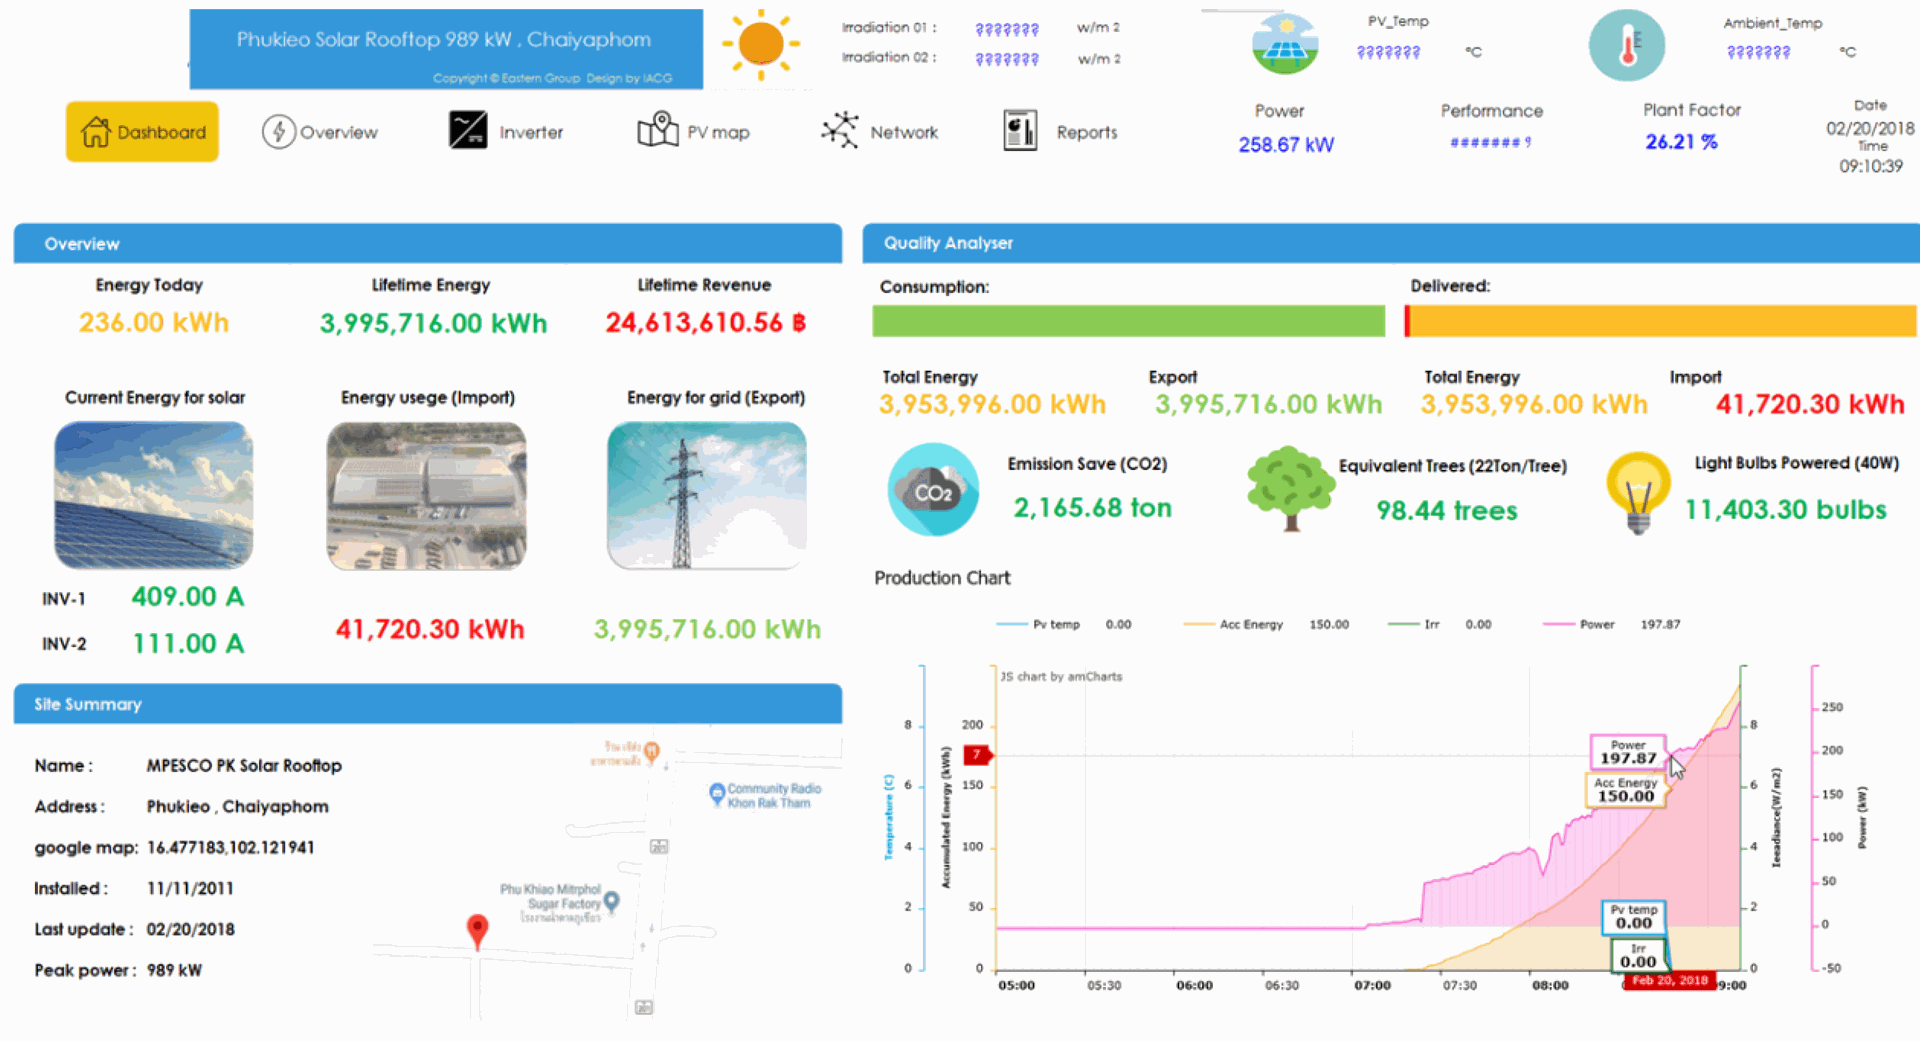Select the Overview menu item
The image size is (1920, 1041).
pos(320,131)
